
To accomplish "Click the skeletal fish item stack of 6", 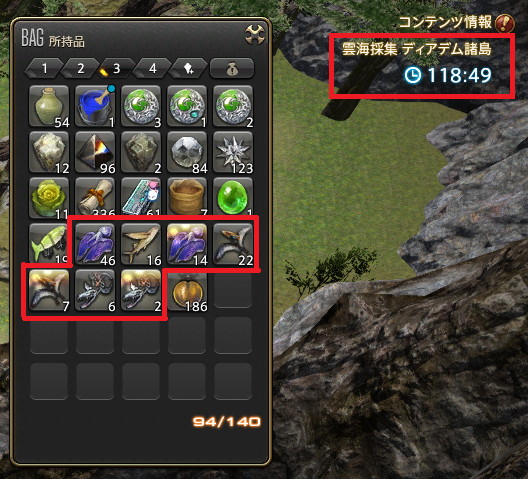I will point(95,290).
